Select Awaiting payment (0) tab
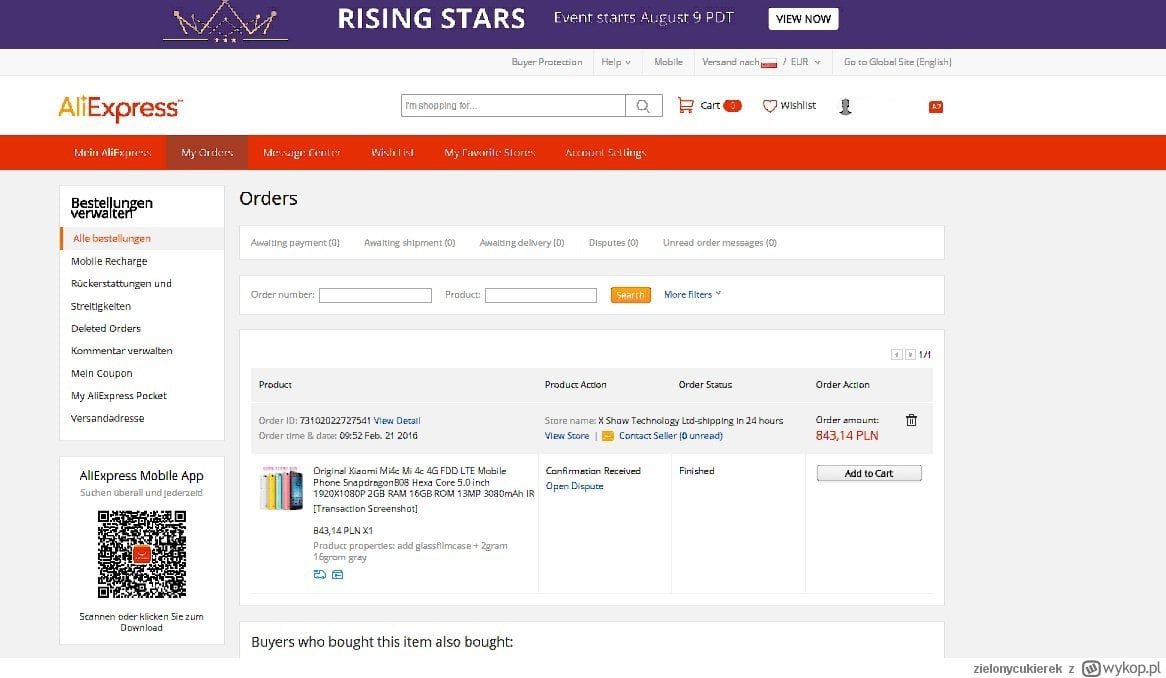This screenshot has width=1166, height=678. point(295,242)
